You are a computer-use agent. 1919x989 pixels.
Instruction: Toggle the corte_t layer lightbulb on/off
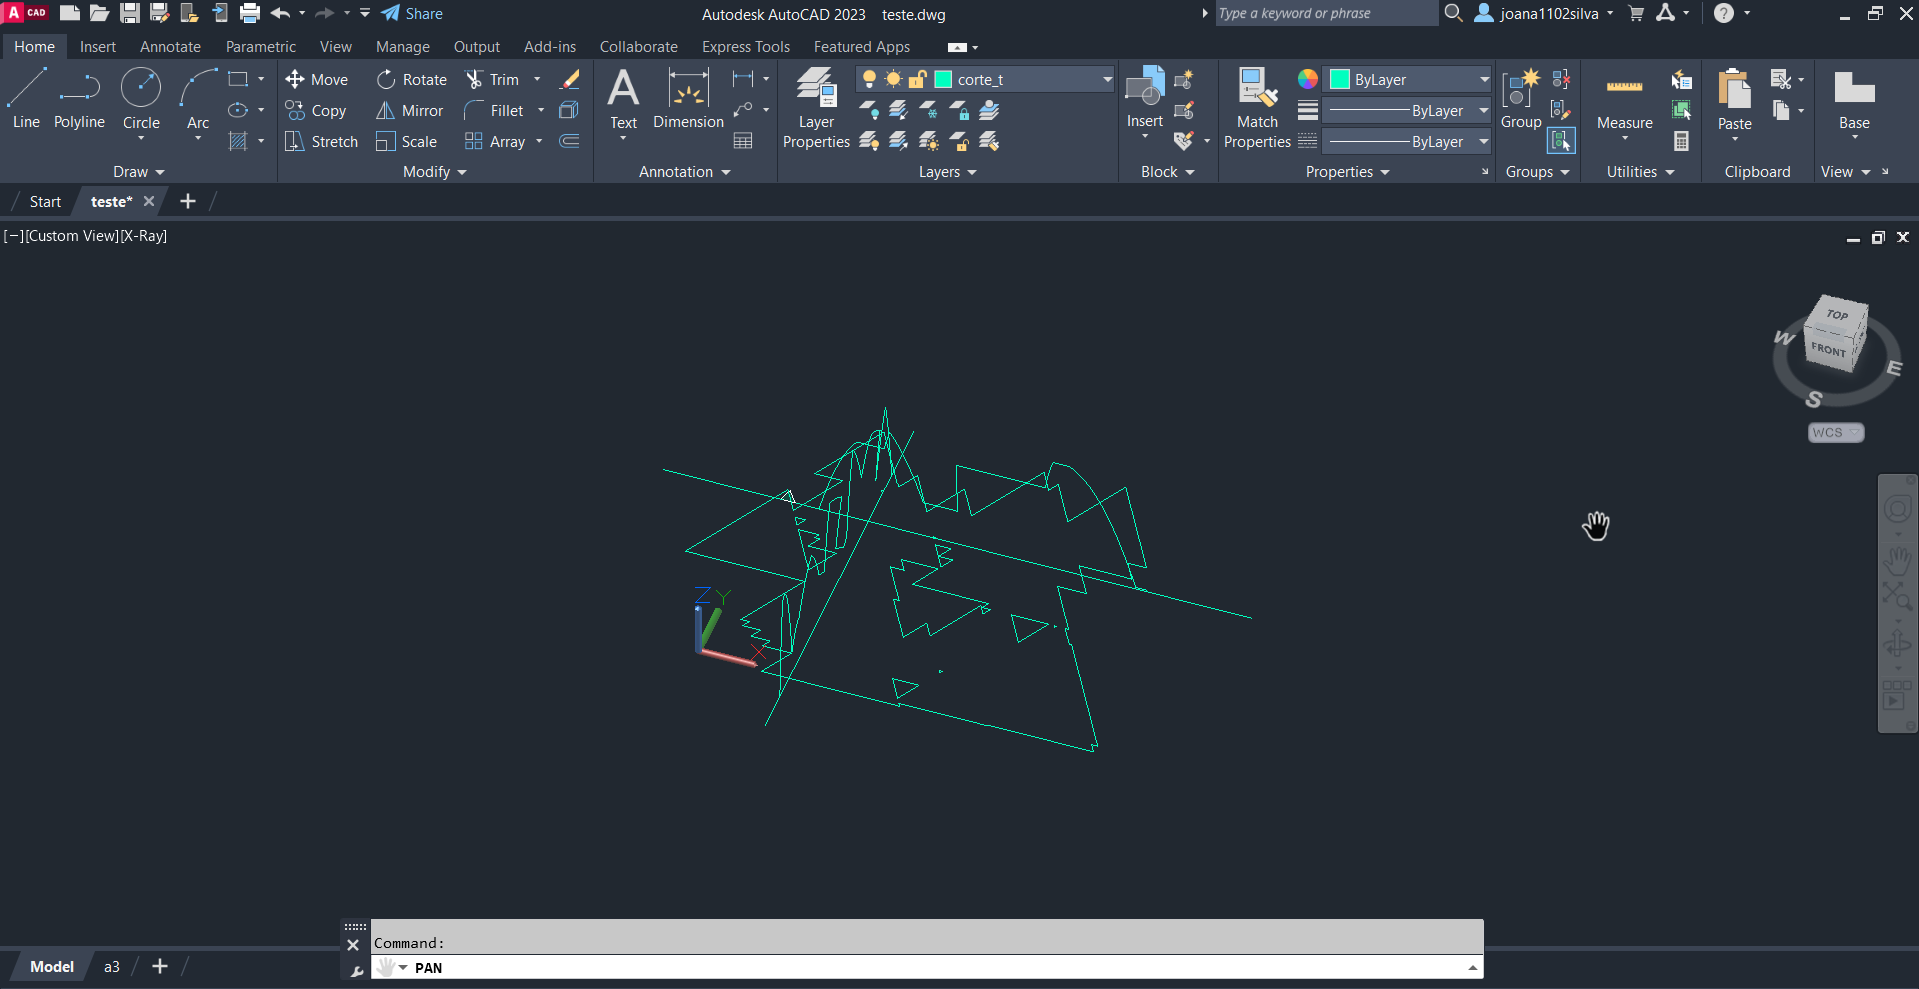(x=869, y=79)
